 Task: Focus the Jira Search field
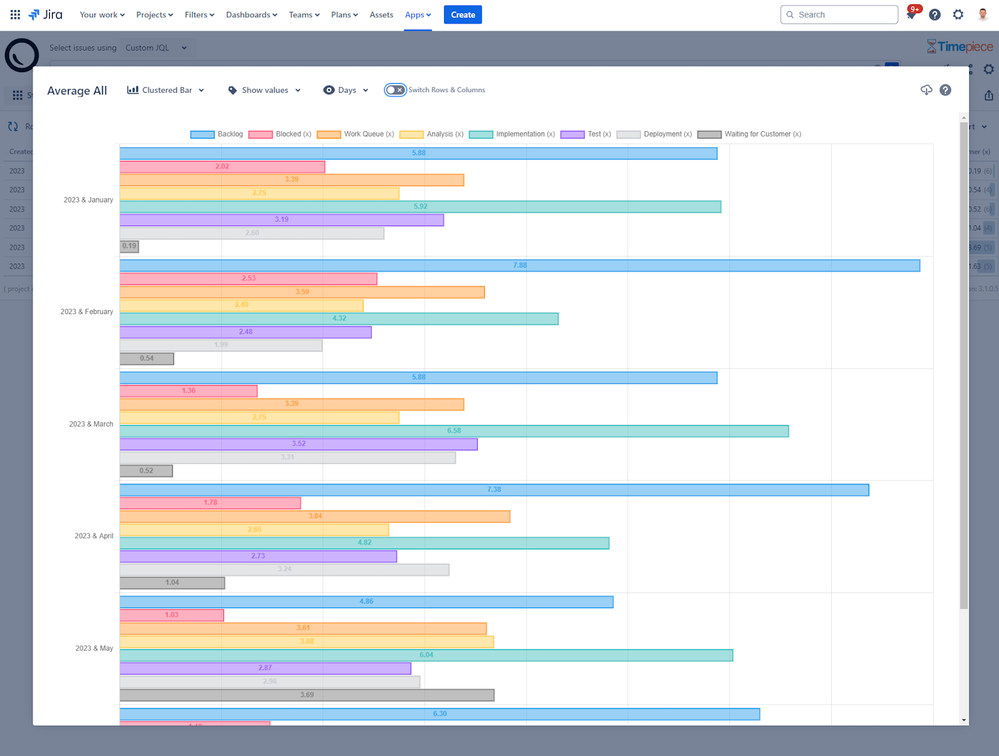point(839,15)
